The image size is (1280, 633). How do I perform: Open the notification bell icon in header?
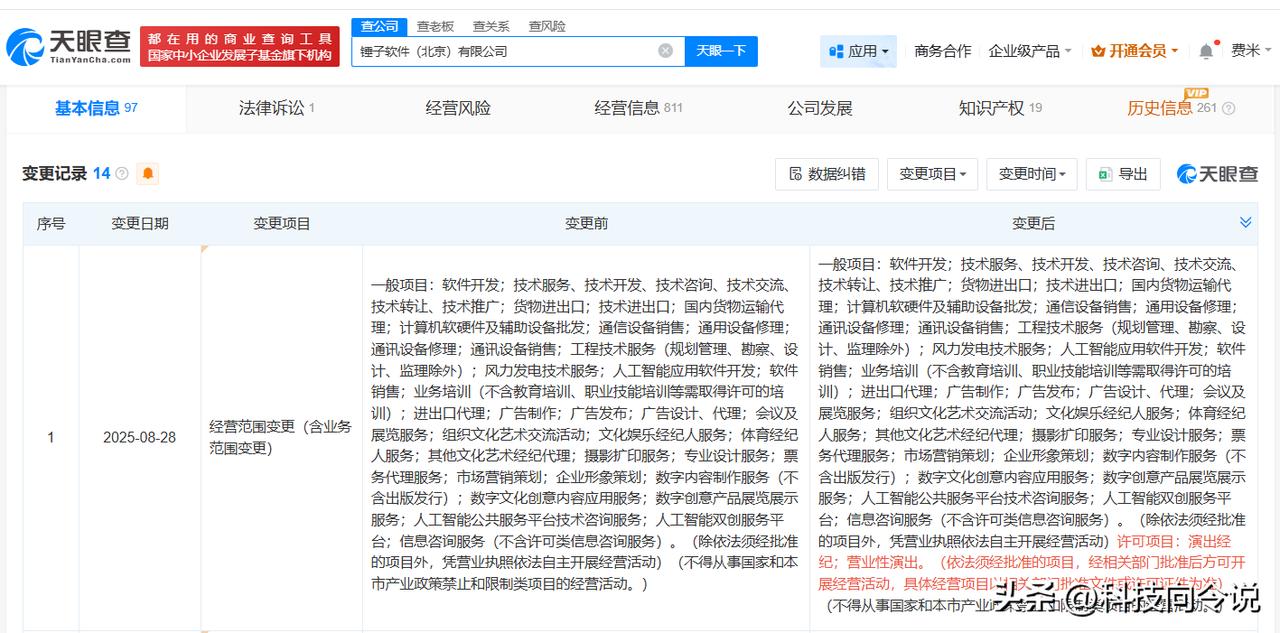[1207, 51]
